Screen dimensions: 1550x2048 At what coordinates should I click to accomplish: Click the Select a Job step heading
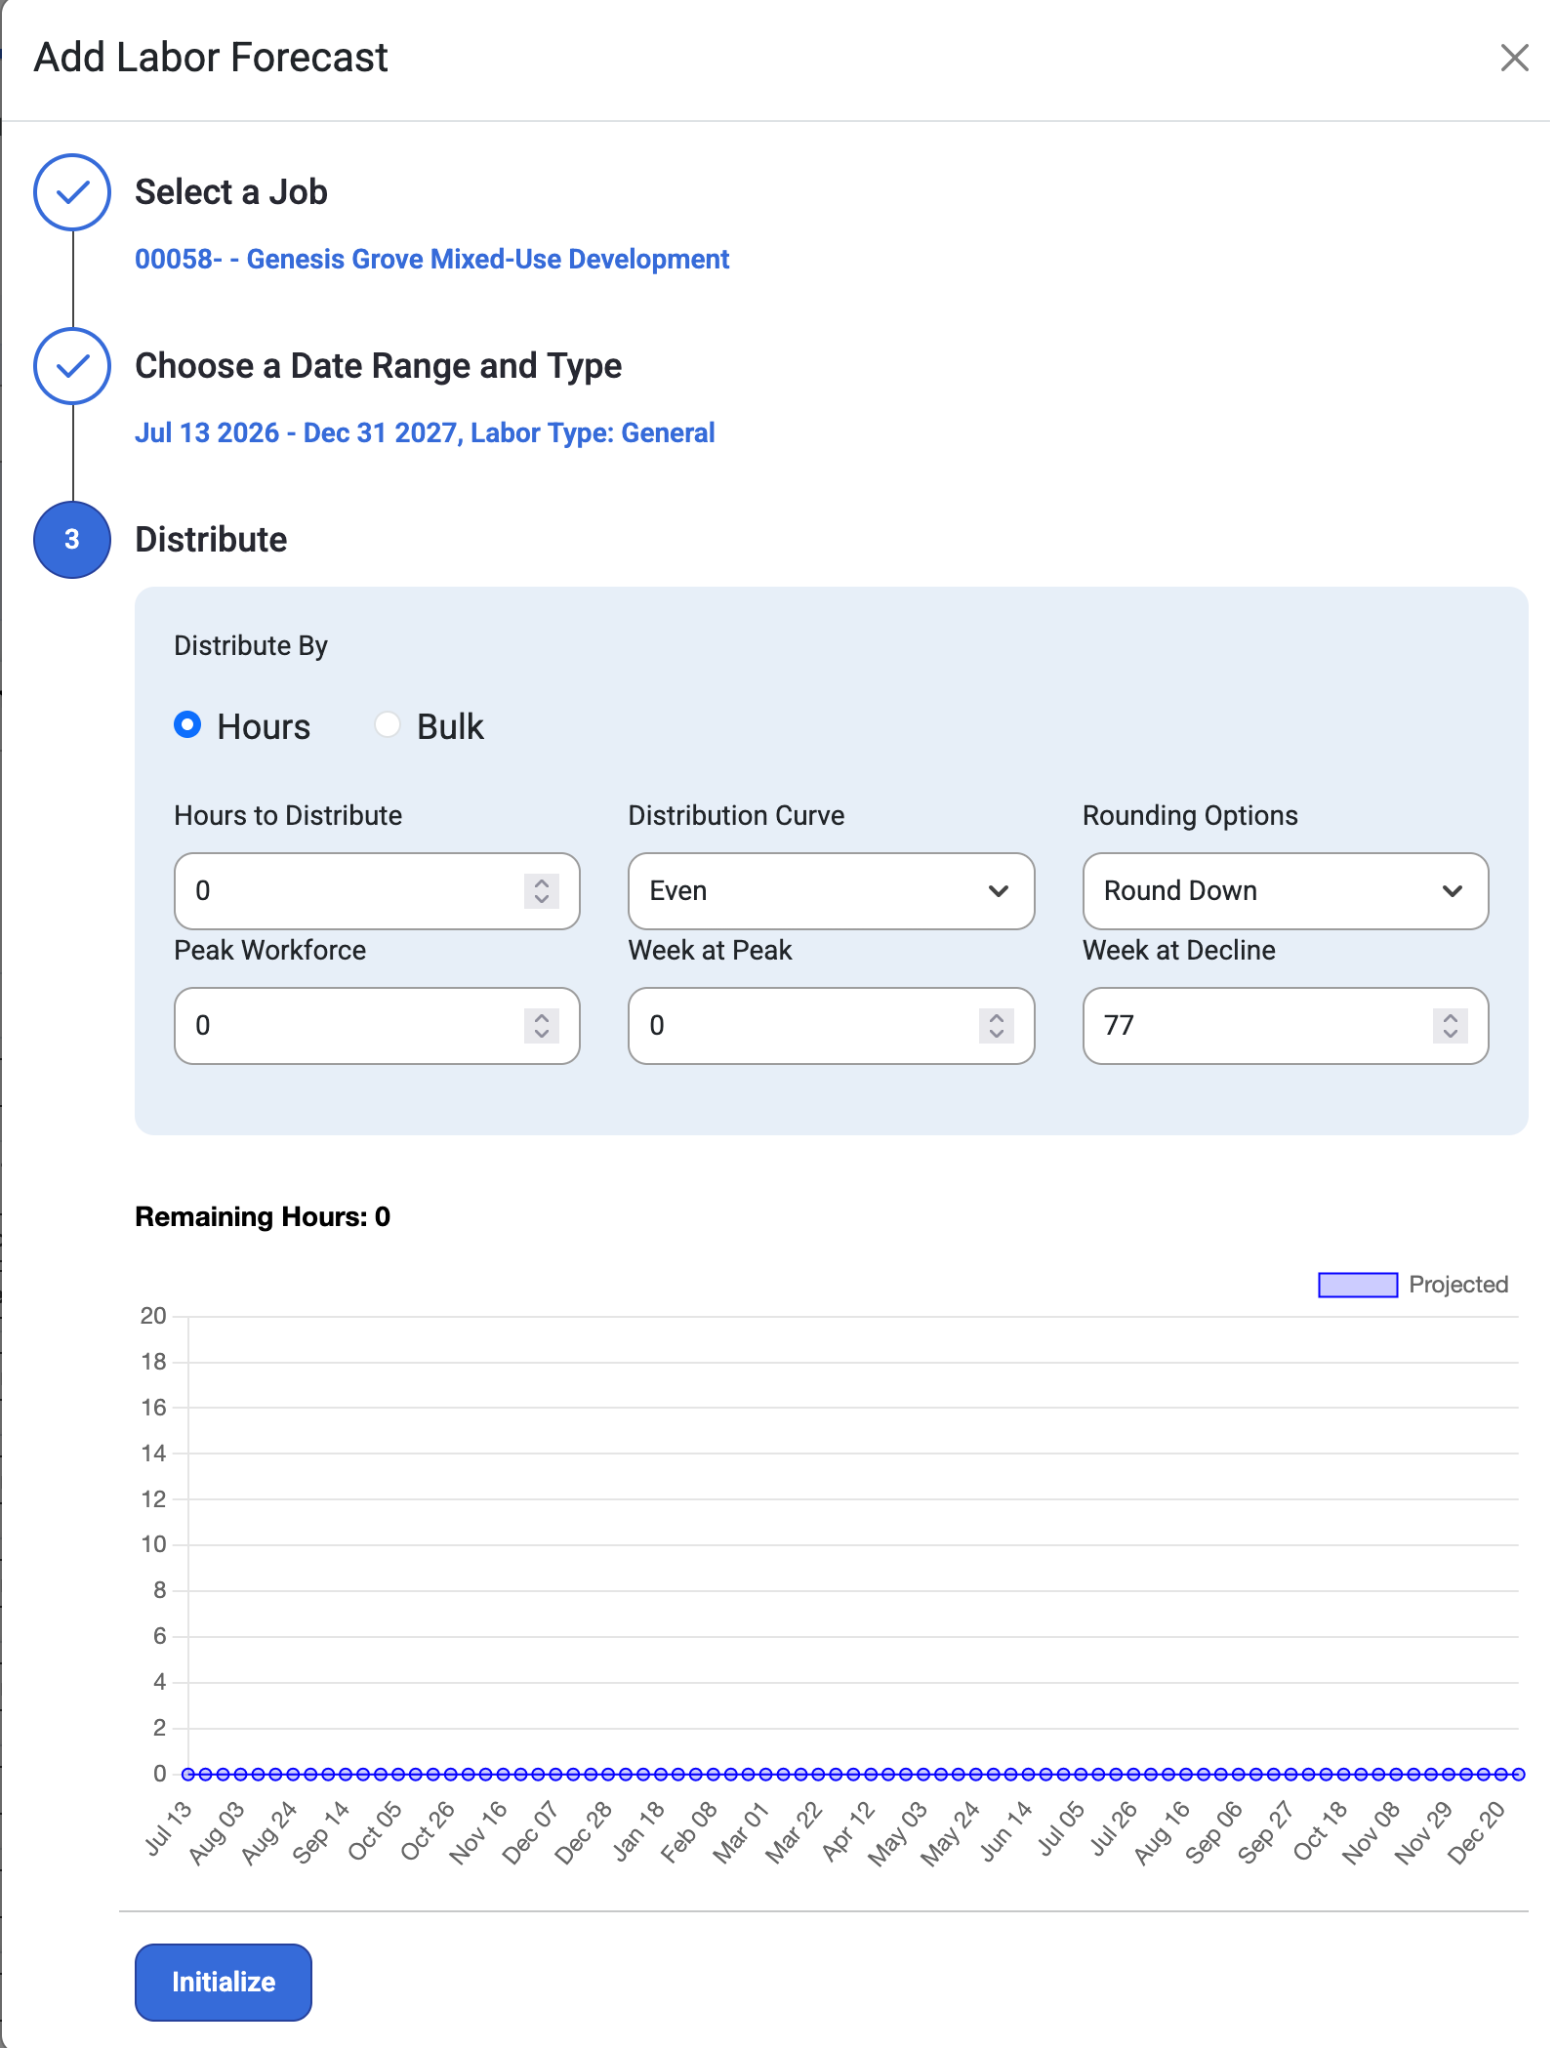tap(231, 192)
